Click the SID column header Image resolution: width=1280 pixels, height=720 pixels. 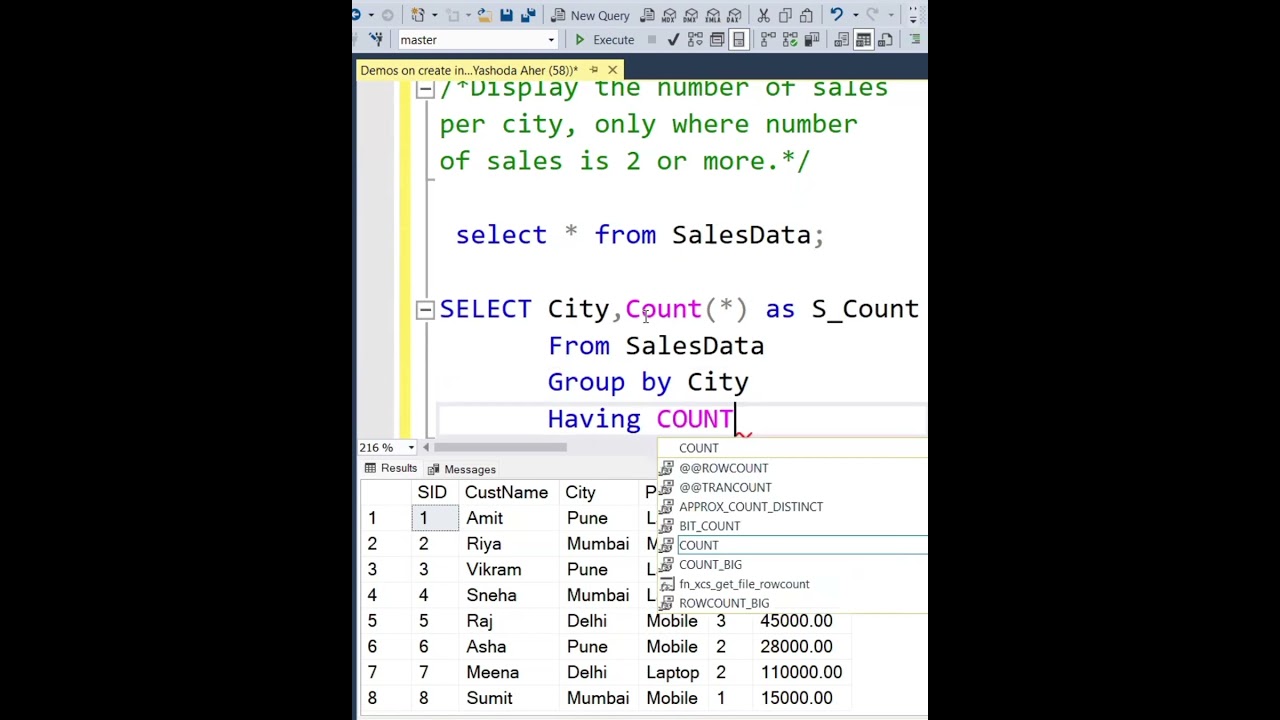point(434,492)
